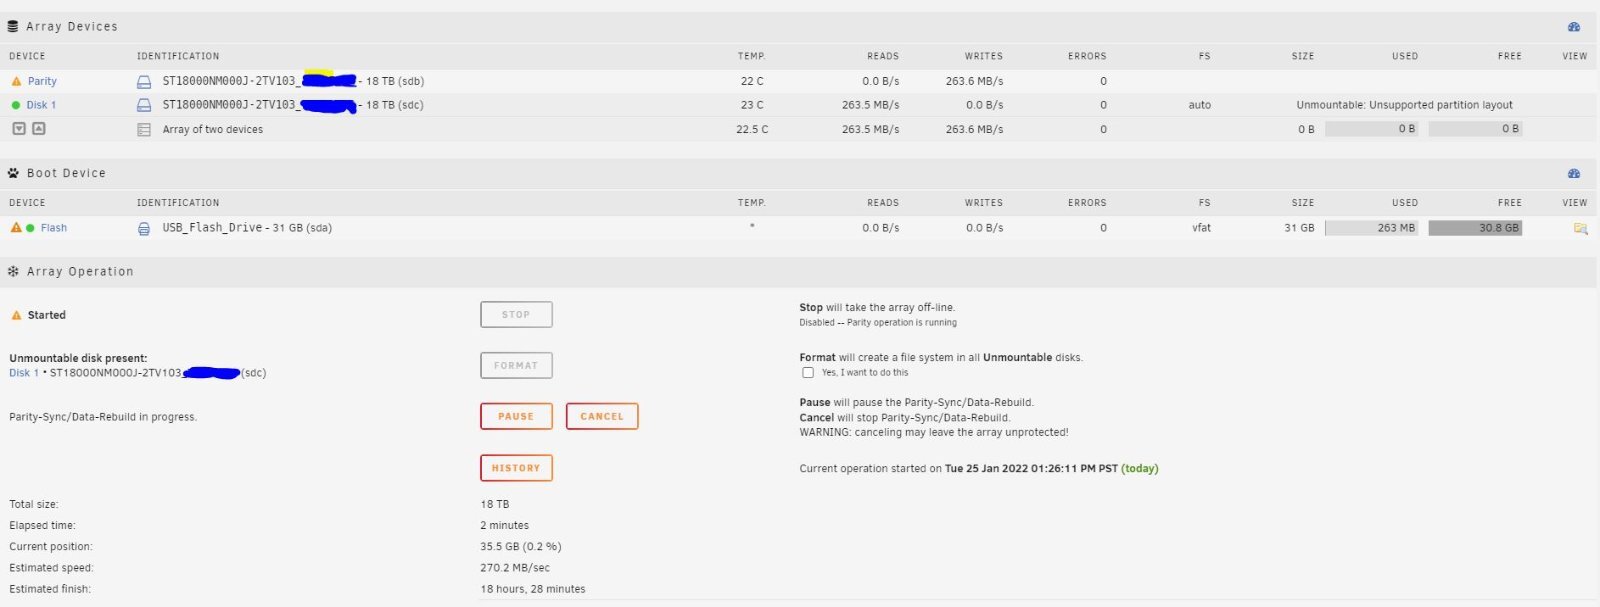Click the Boot Device dashboard gauge icon
Image resolution: width=1600 pixels, height=607 pixels.
[x=1574, y=173]
